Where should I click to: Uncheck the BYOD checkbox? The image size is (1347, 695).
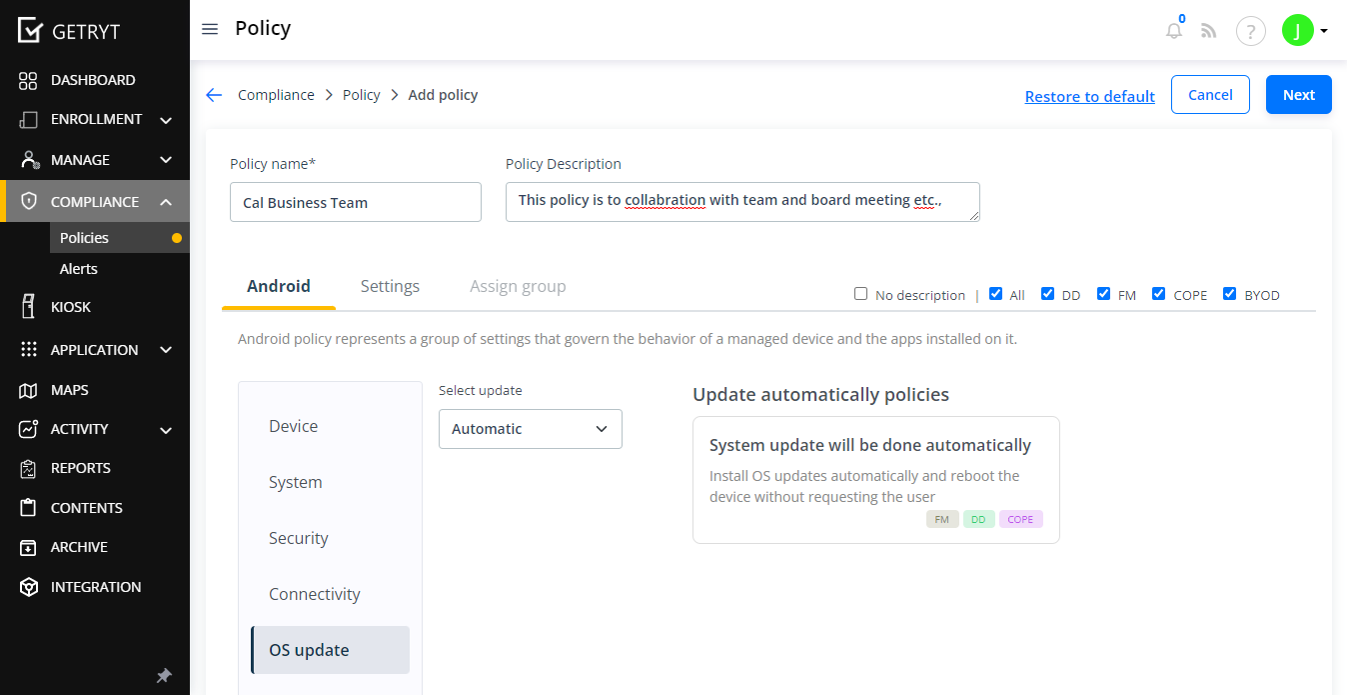pos(1230,294)
